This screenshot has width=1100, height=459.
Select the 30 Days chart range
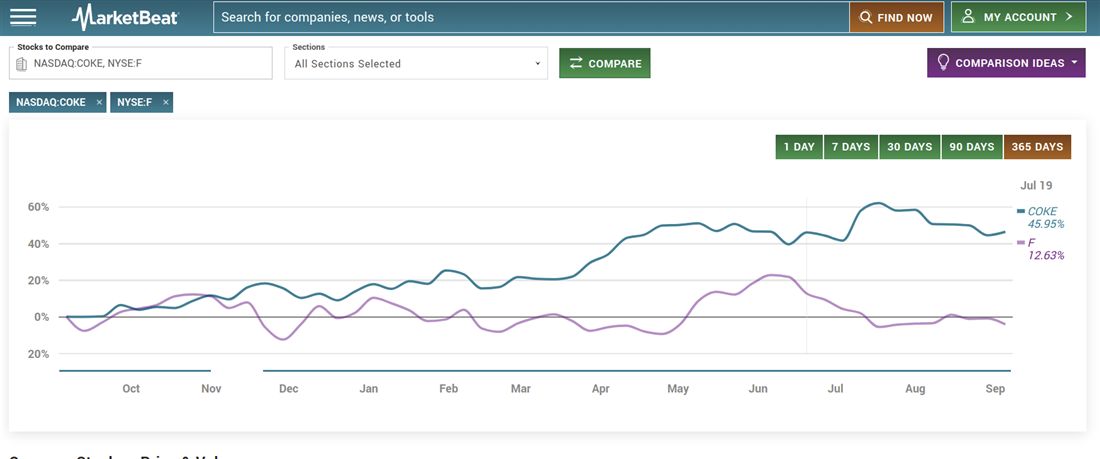(x=910, y=147)
